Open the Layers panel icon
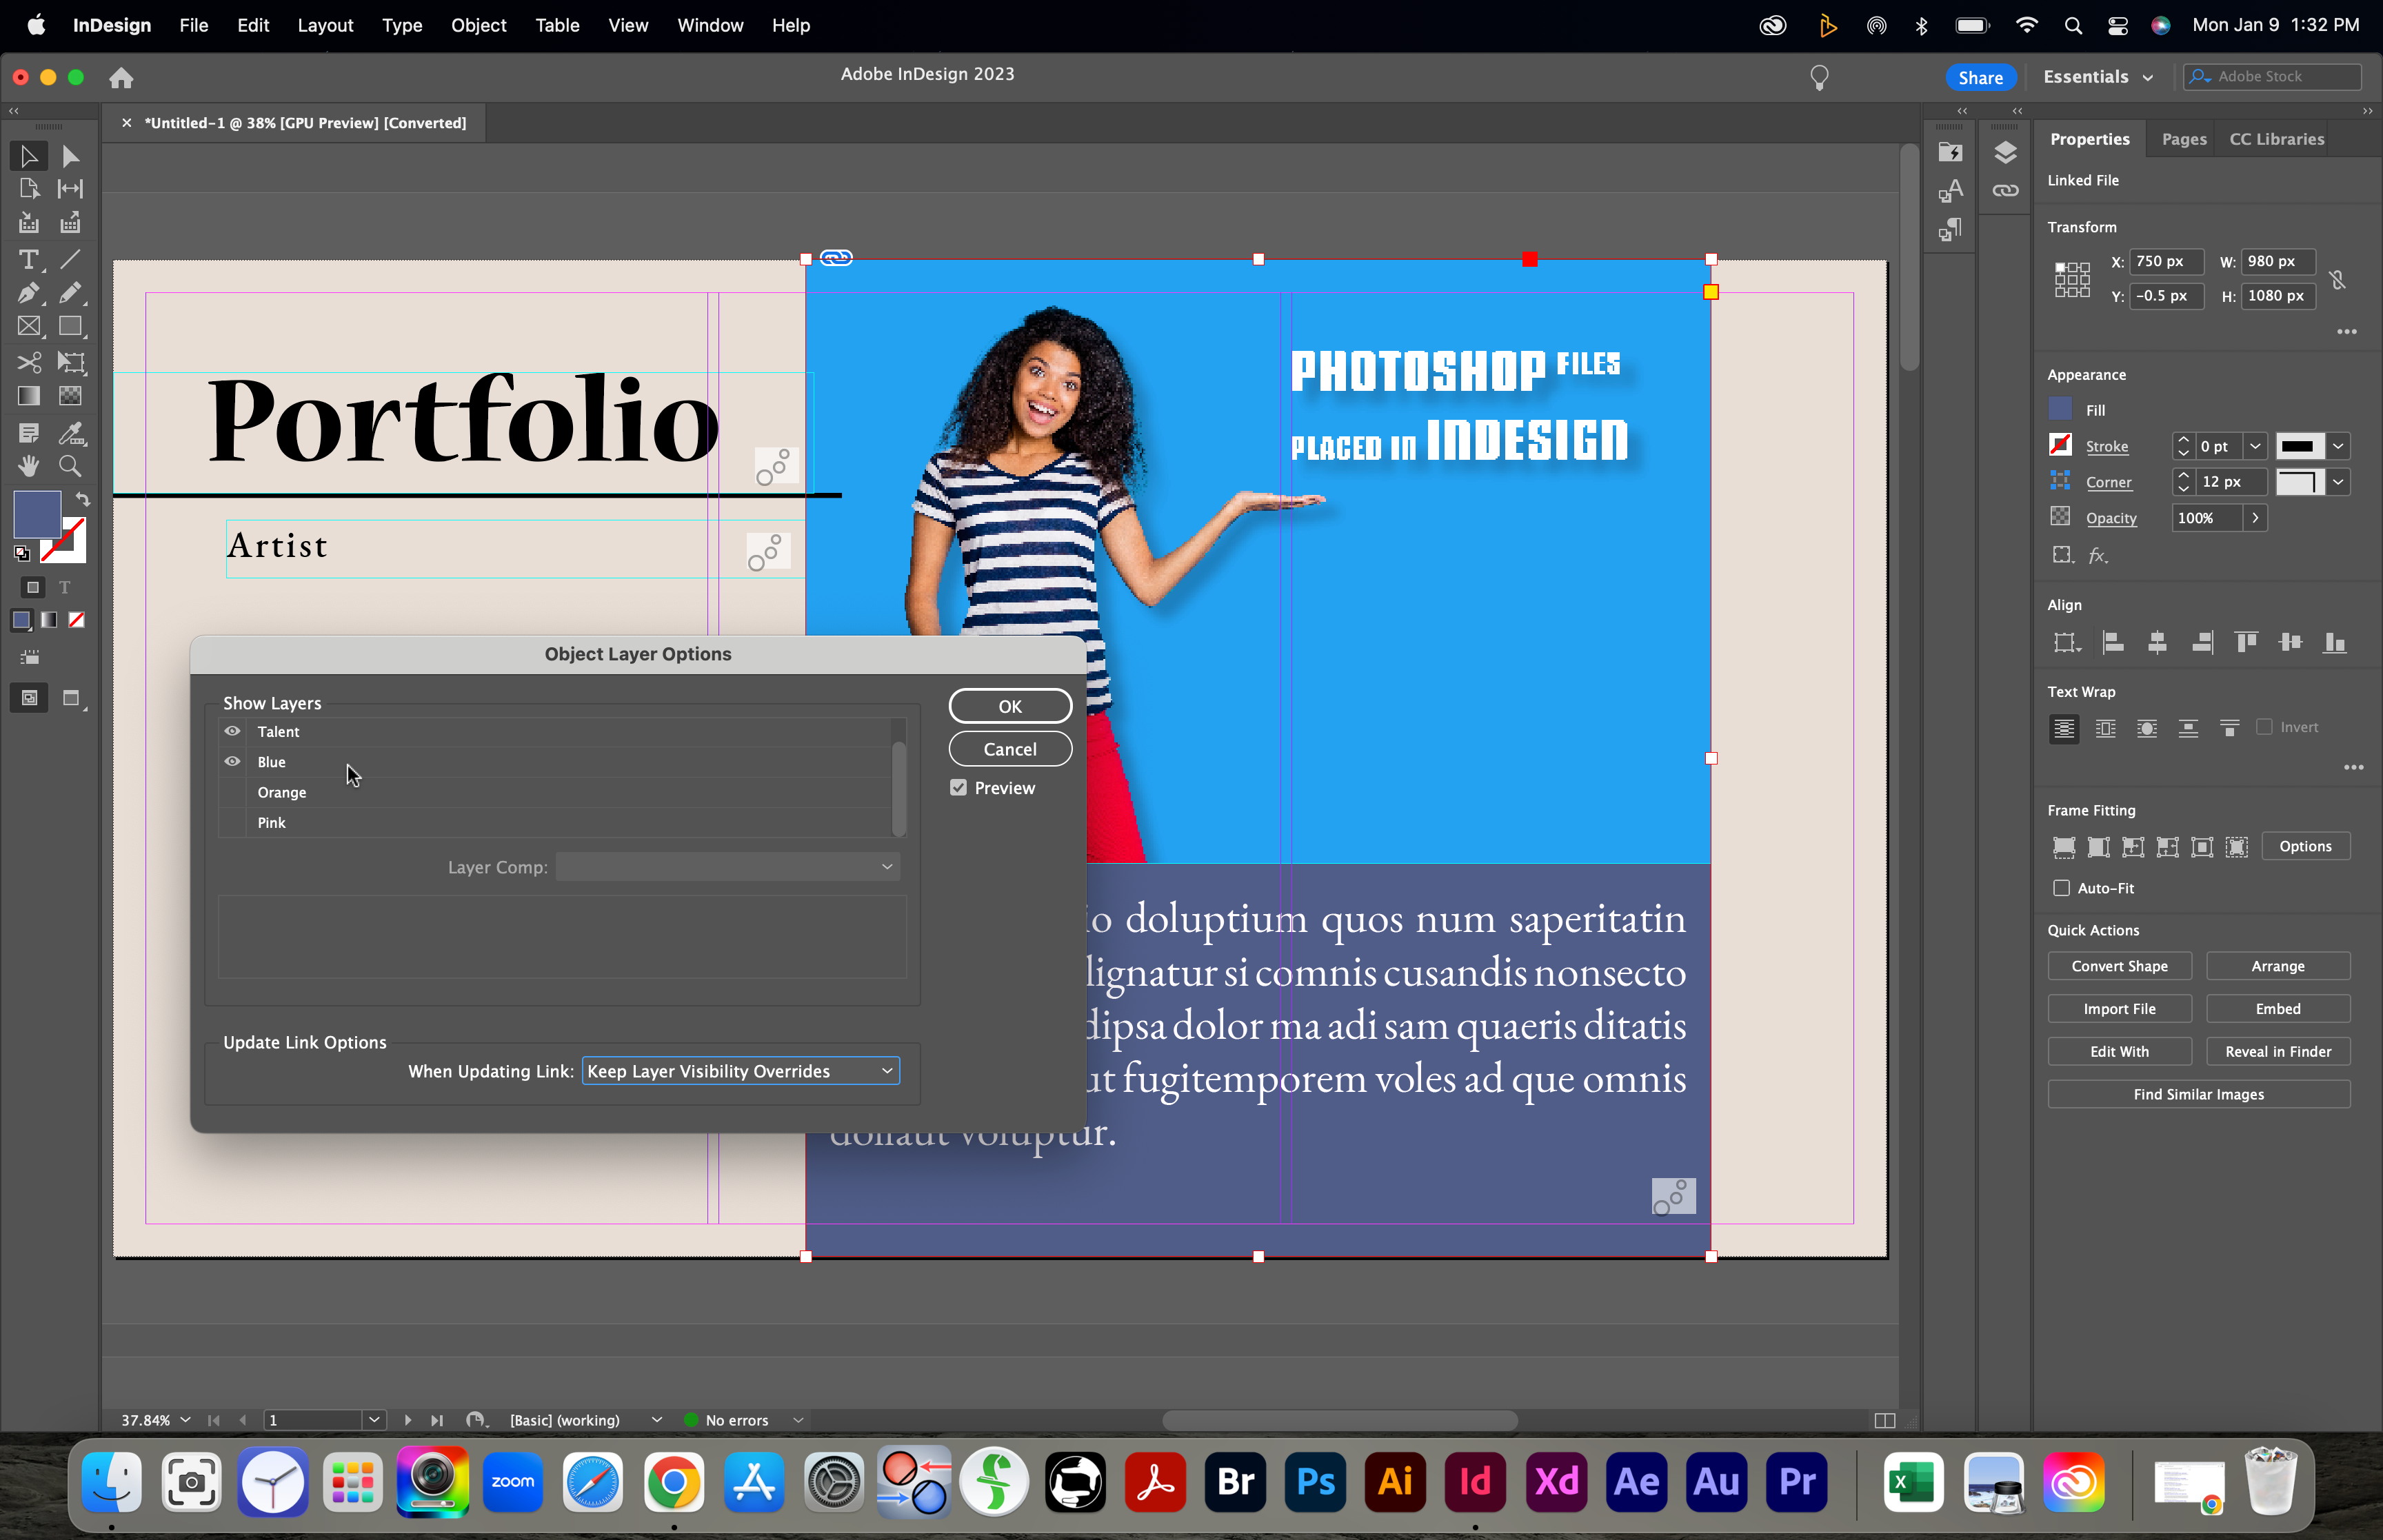This screenshot has width=2383, height=1540. 2005,152
